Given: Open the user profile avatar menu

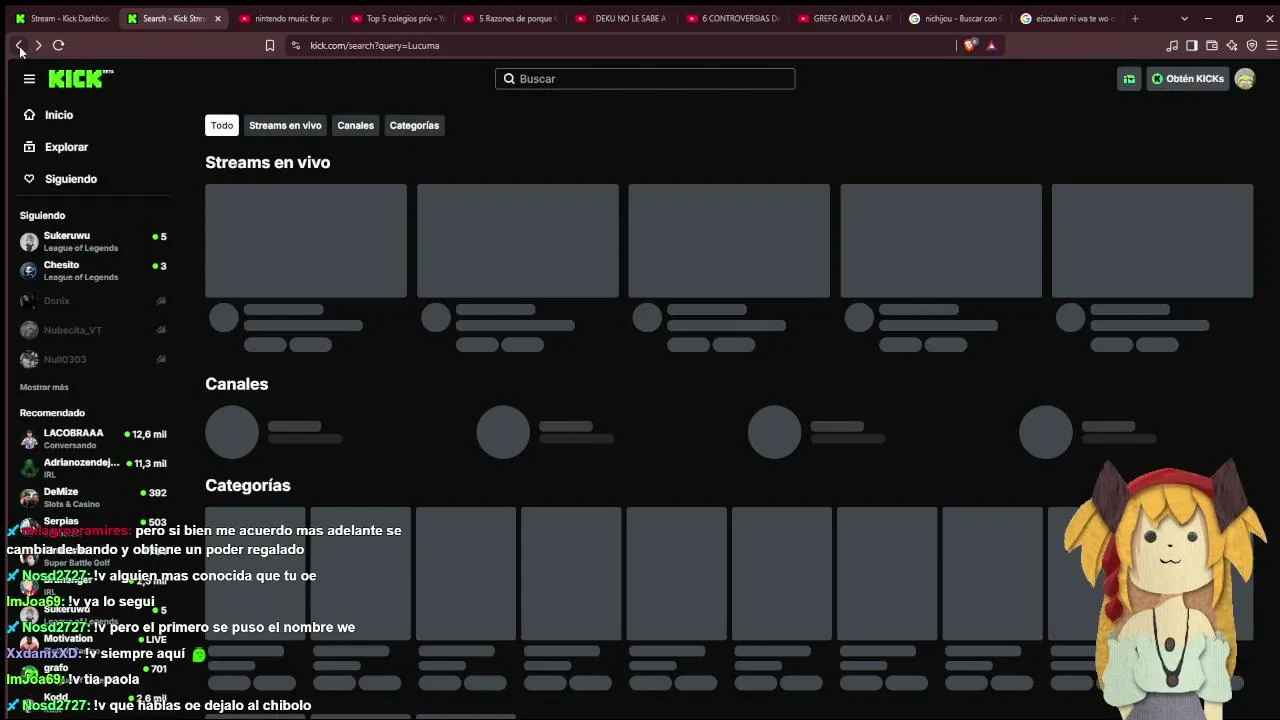Looking at the screenshot, I should (1245, 79).
